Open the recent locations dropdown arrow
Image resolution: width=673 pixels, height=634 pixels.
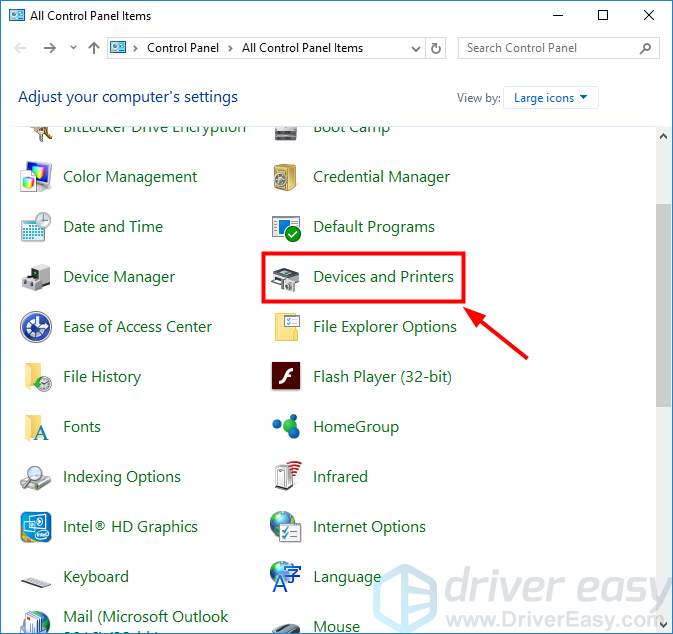[x=73, y=48]
